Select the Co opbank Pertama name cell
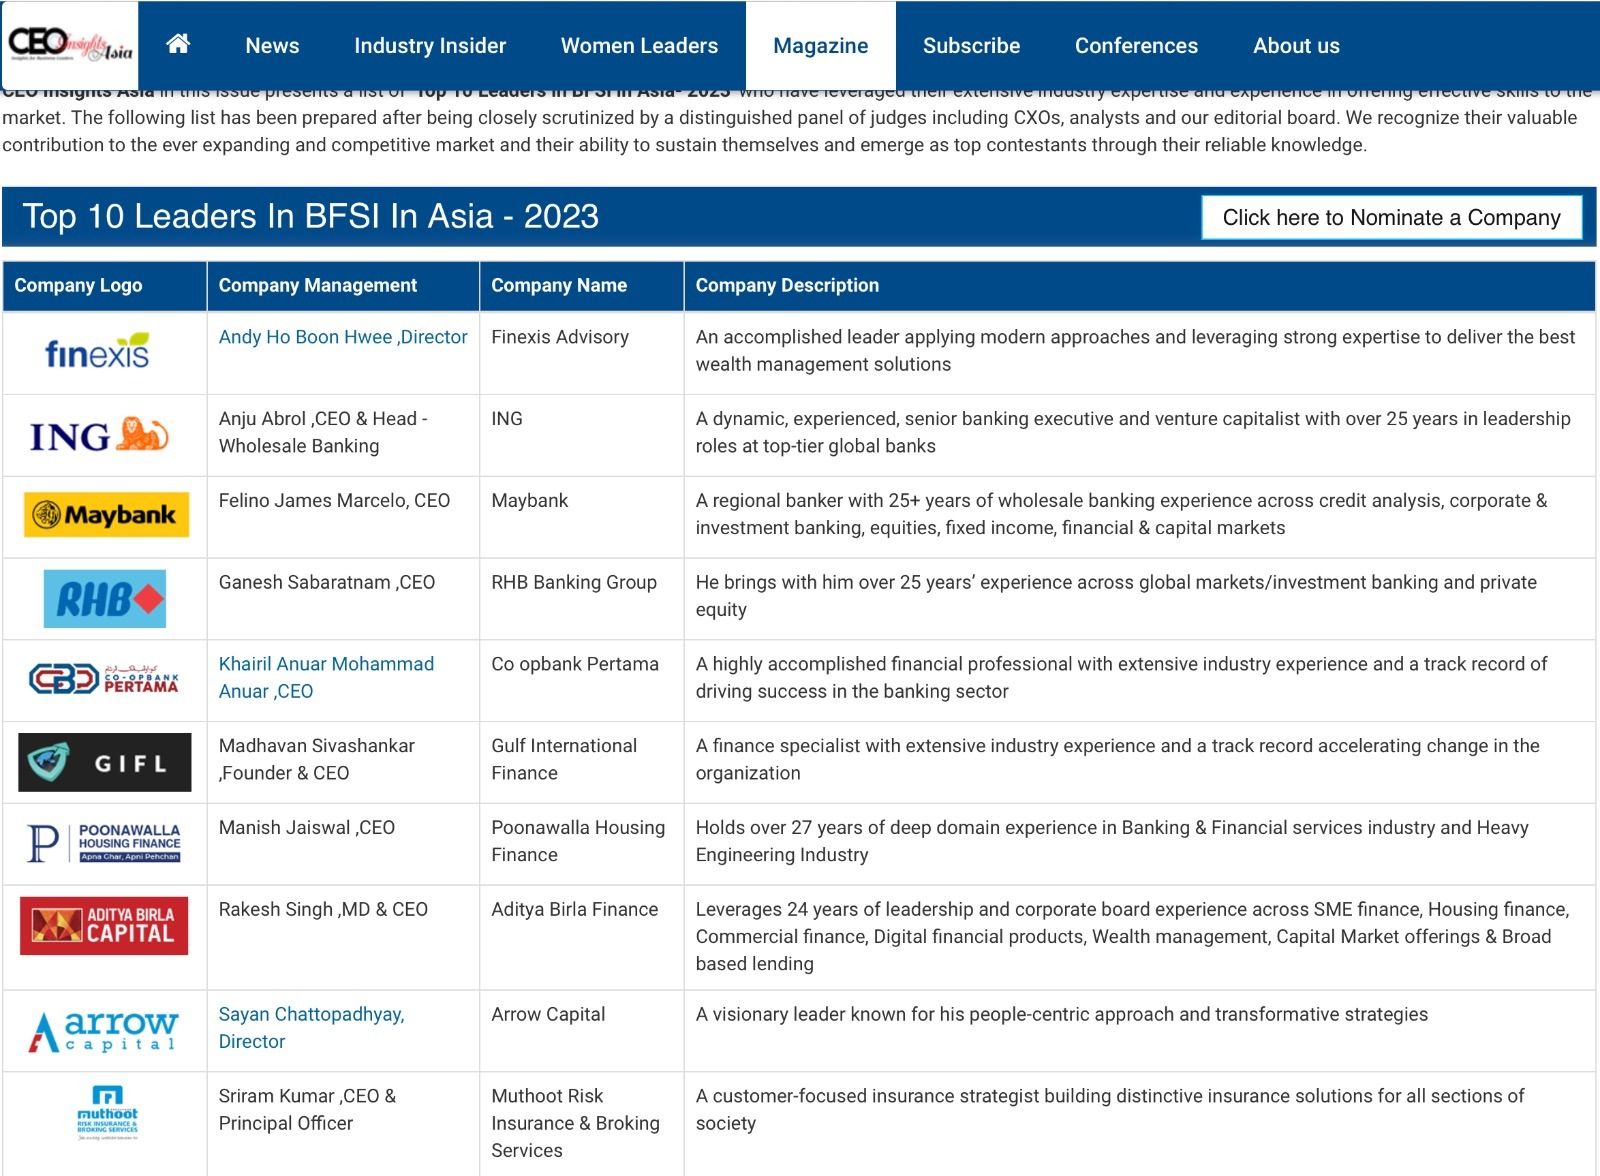The image size is (1600, 1176). 582,681
